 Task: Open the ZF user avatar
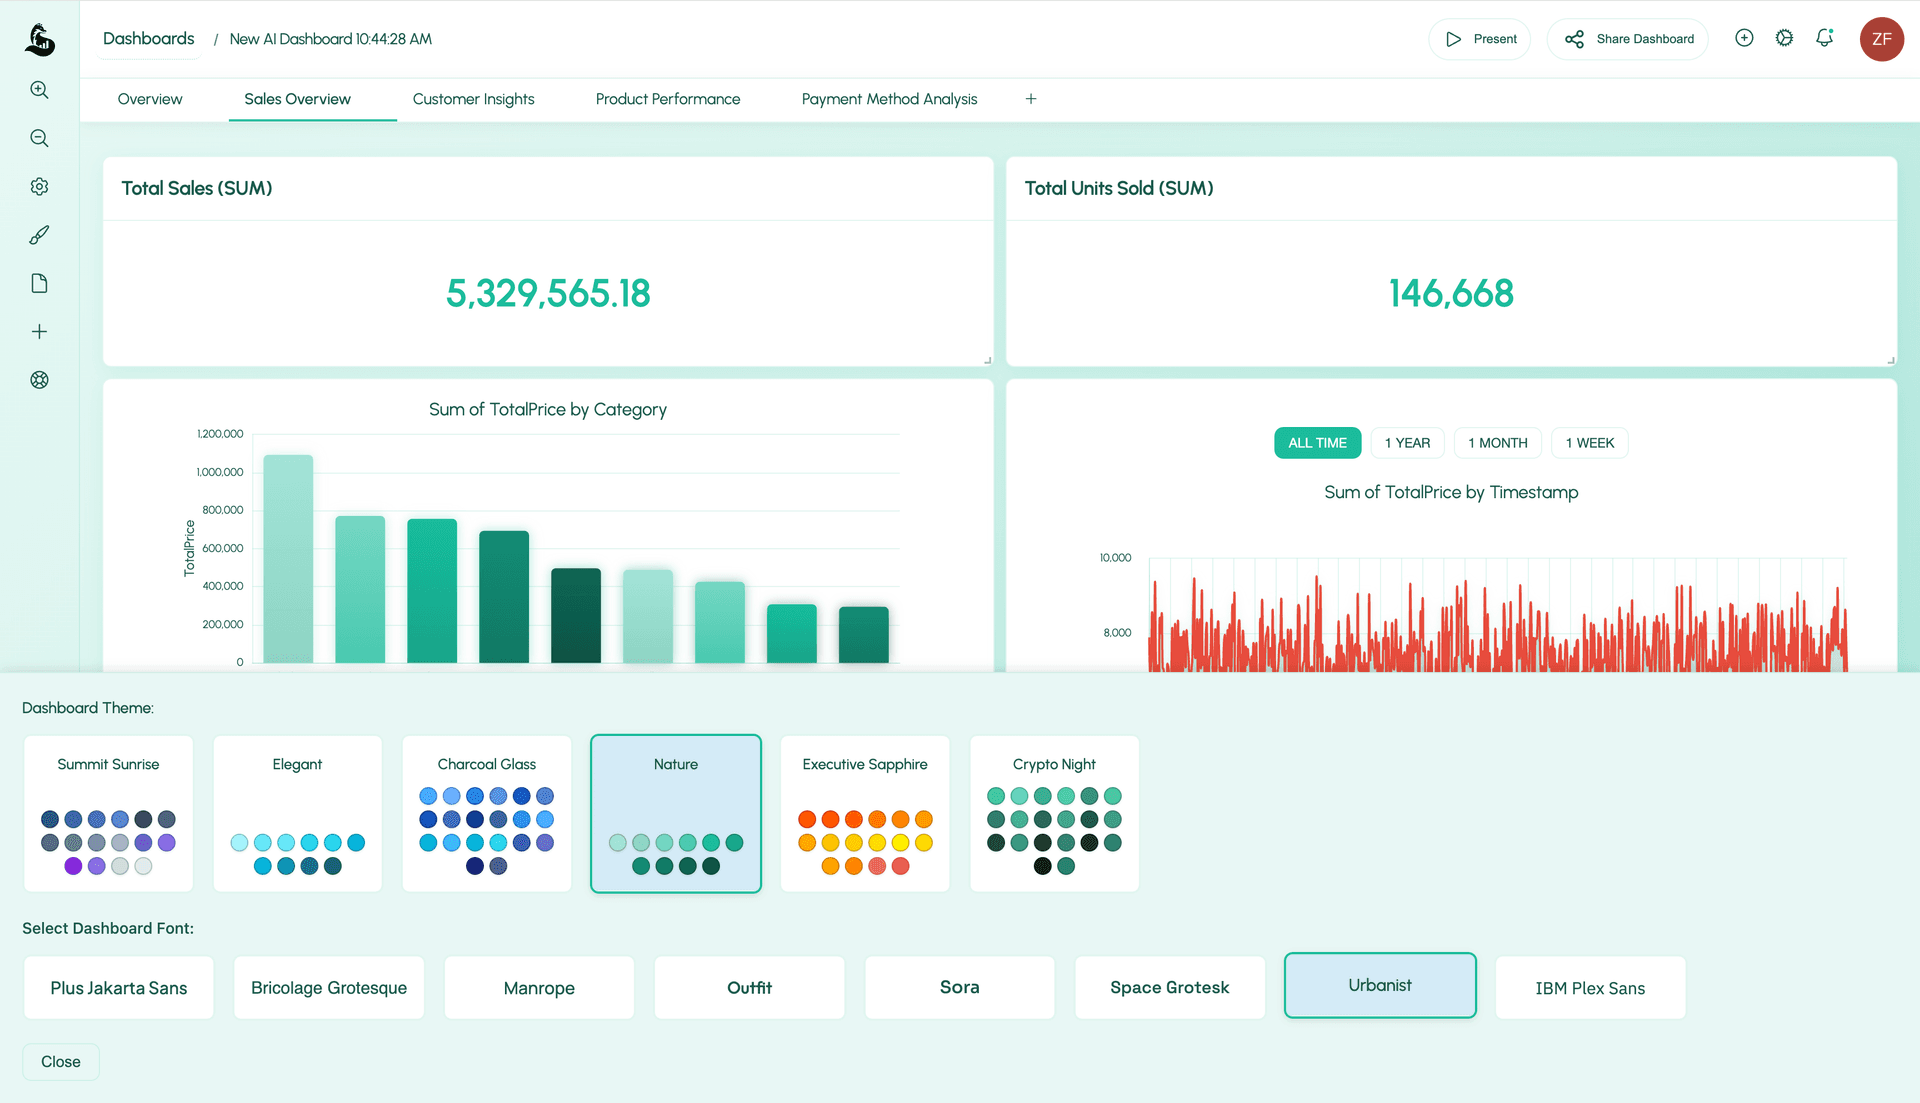pos(1881,39)
